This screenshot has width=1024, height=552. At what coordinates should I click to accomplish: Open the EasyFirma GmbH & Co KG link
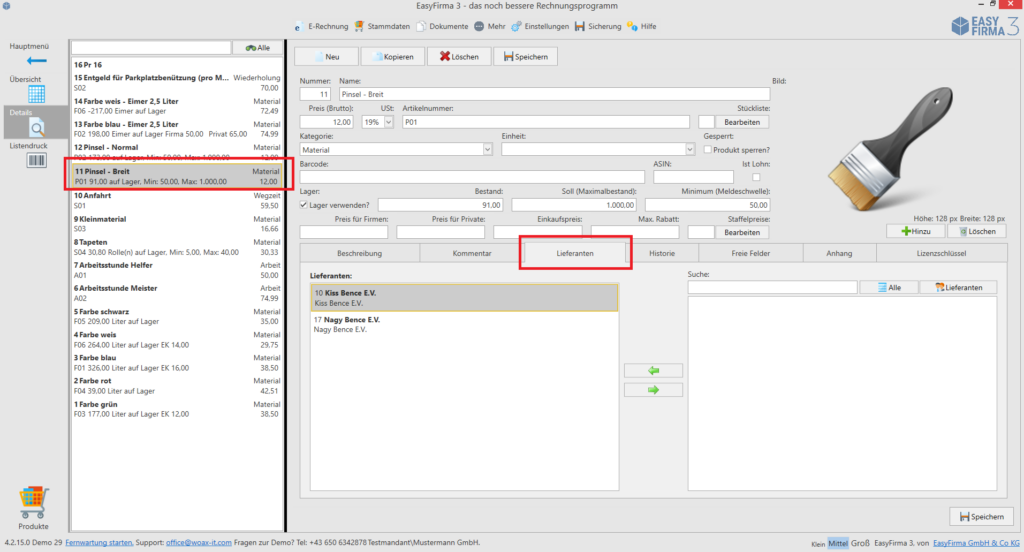(x=976, y=543)
